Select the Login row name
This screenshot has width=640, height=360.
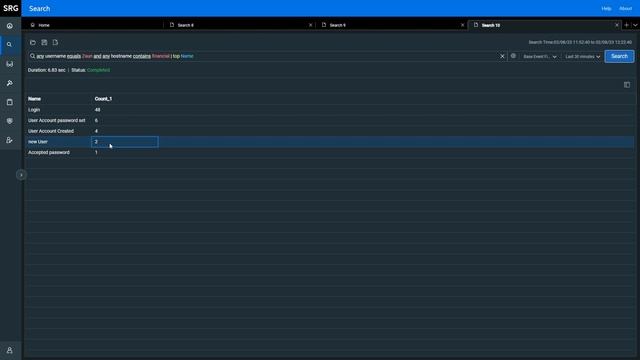(34, 110)
